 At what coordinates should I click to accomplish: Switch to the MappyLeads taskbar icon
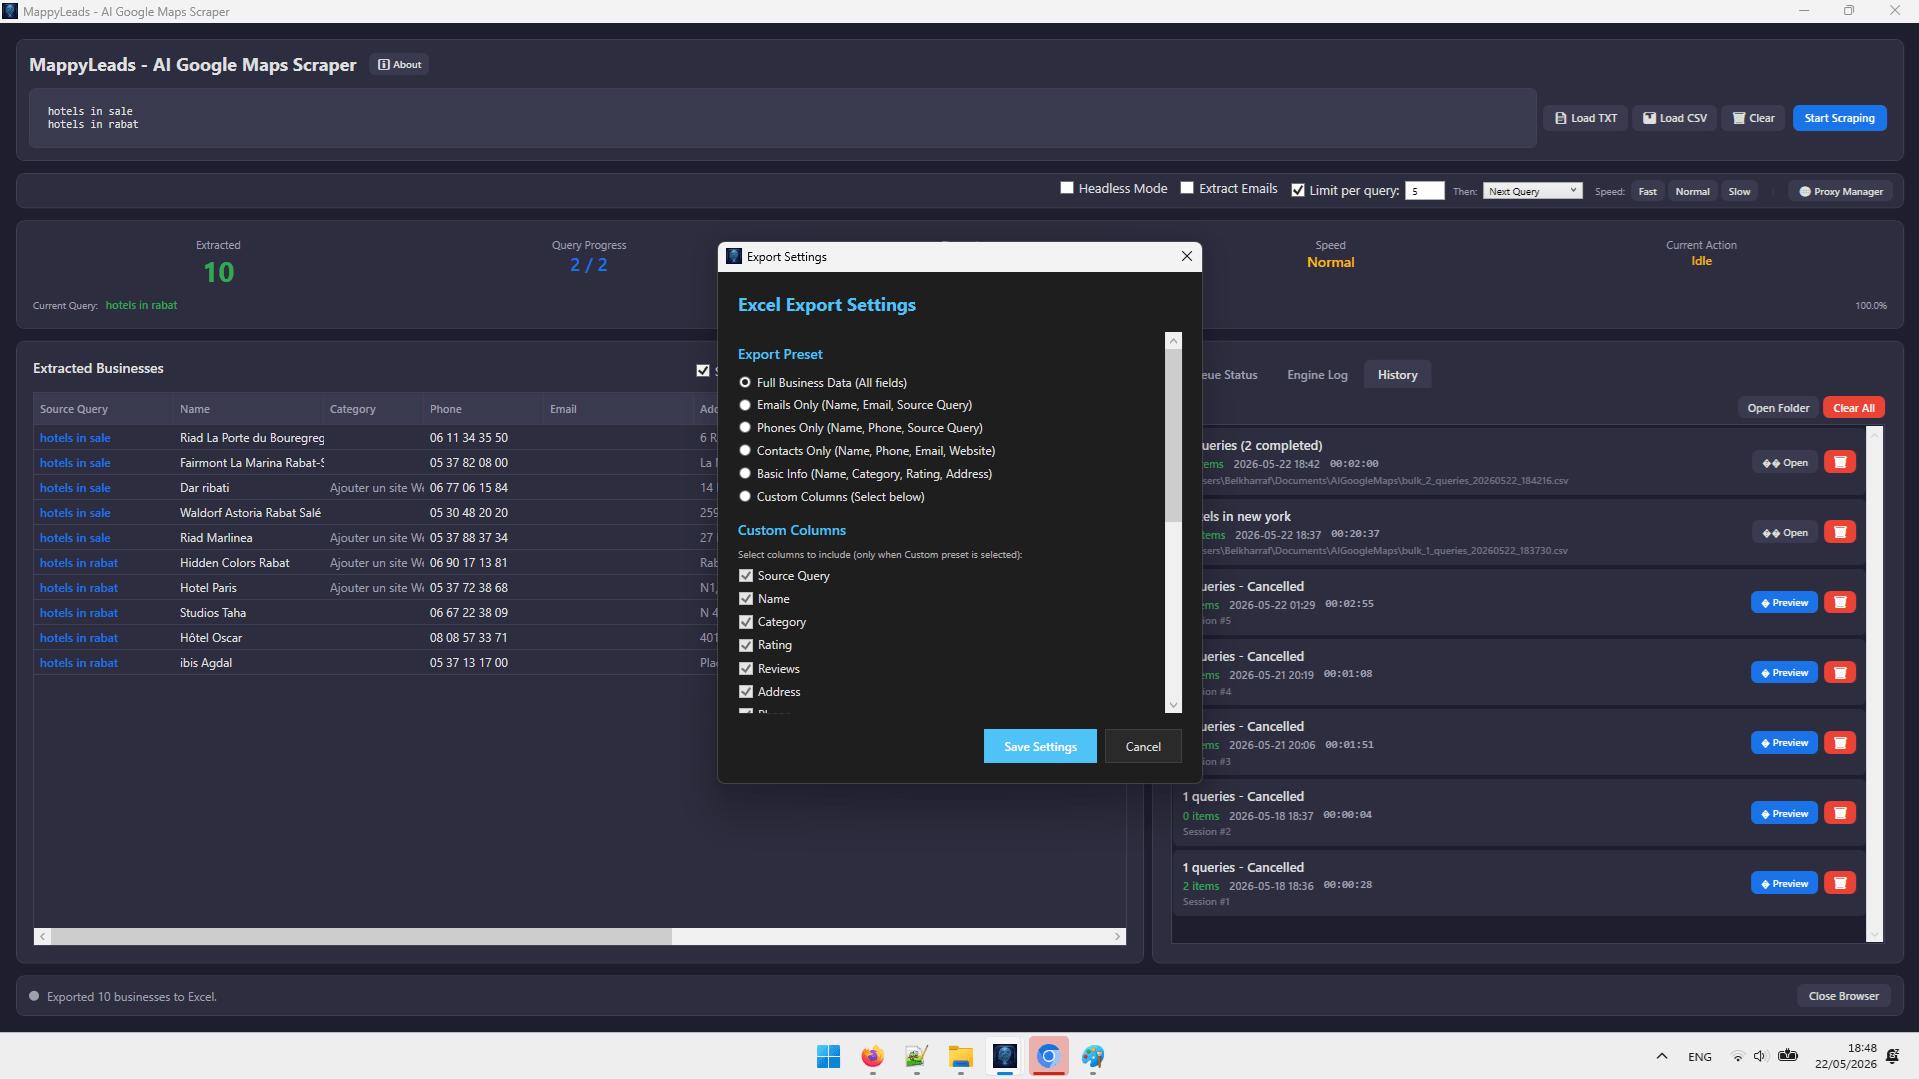tap(1004, 1056)
